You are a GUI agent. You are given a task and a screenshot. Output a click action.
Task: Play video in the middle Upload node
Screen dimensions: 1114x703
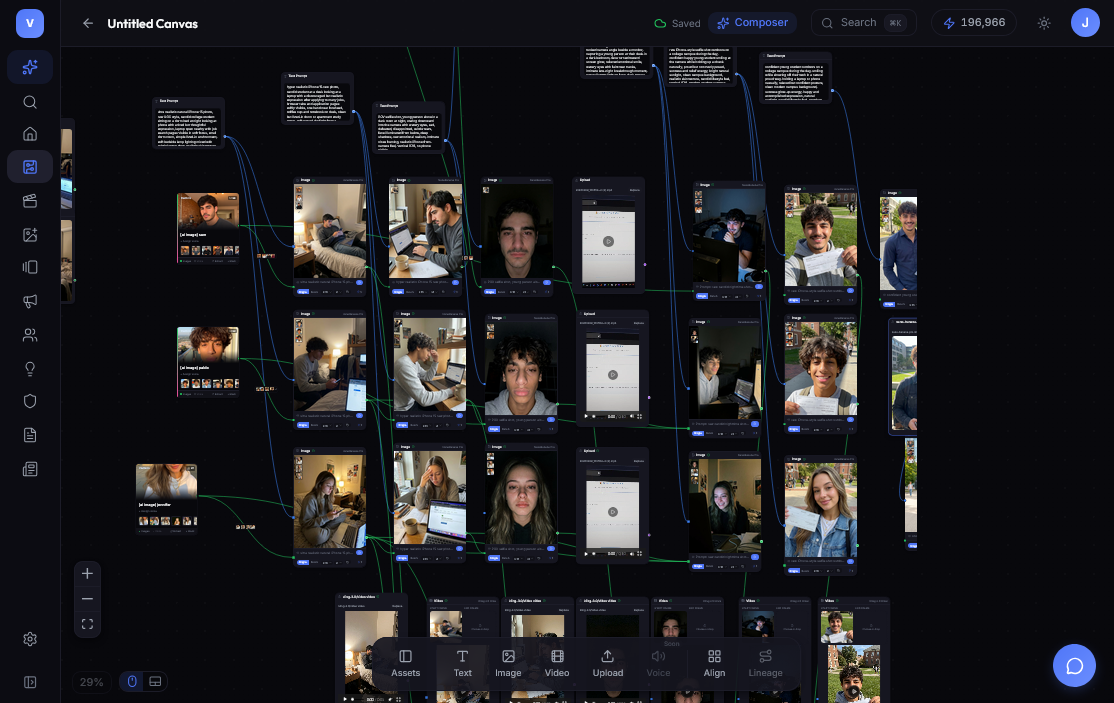(612, 375)
